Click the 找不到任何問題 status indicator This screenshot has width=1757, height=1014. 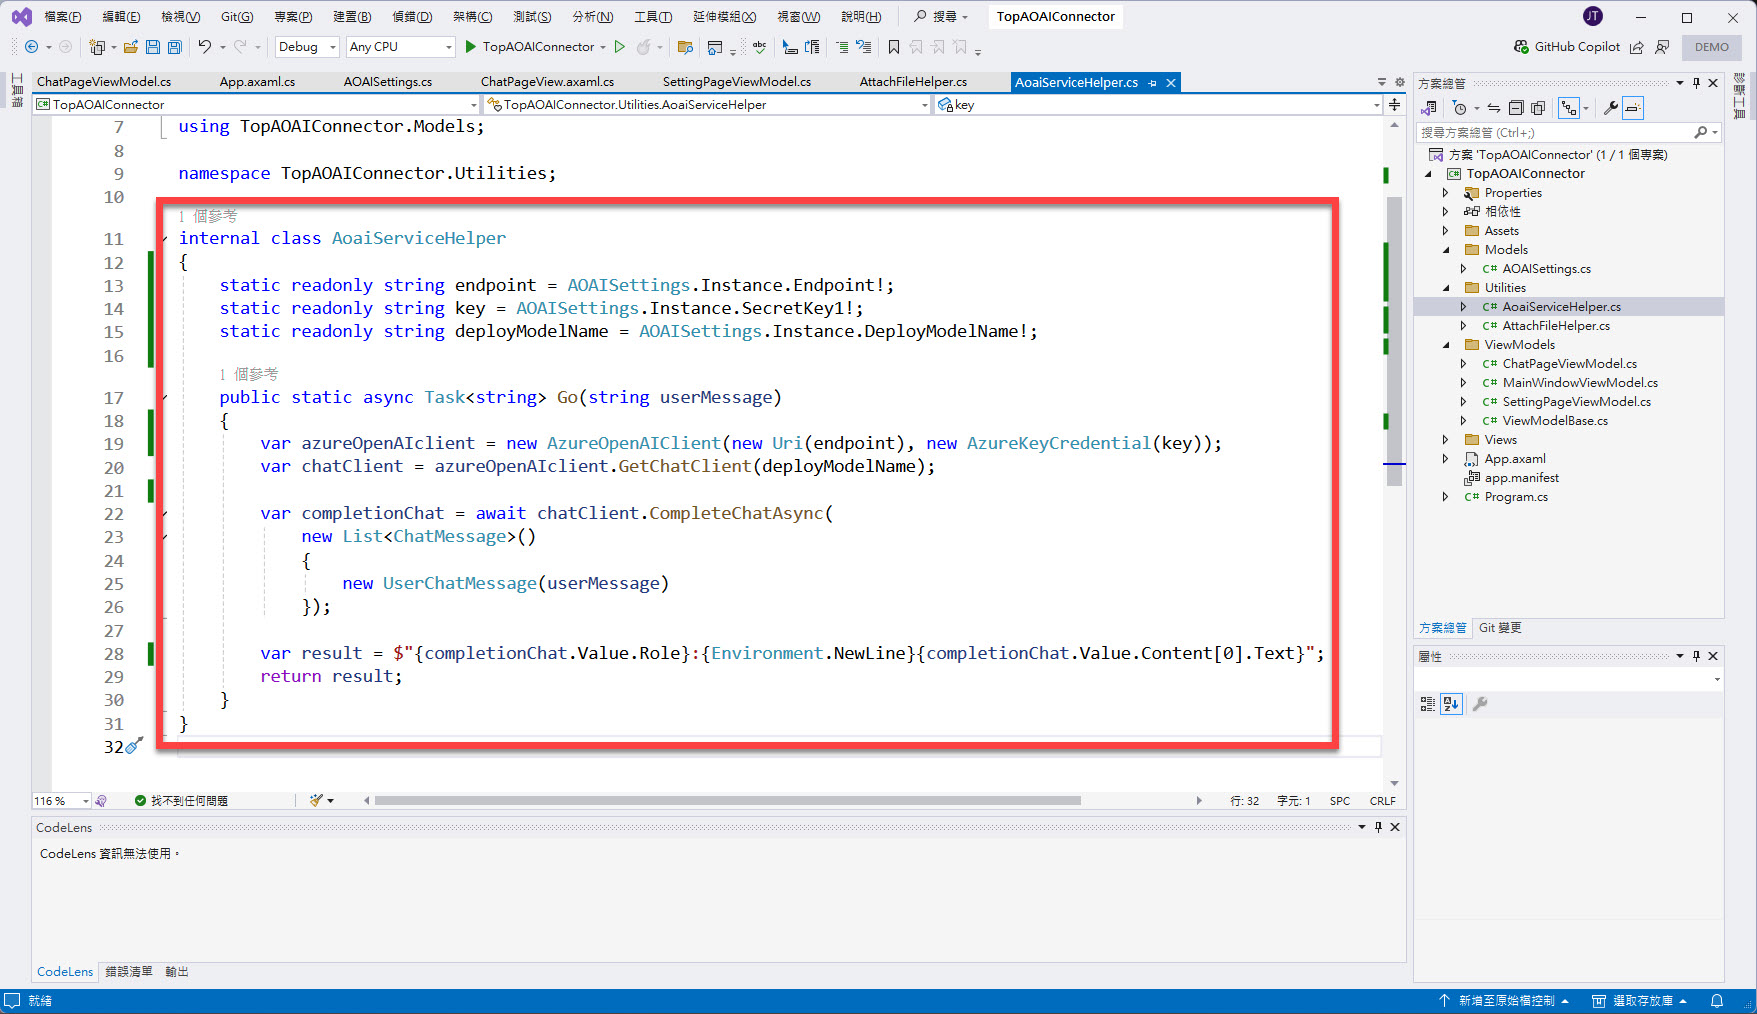[181, 801]
